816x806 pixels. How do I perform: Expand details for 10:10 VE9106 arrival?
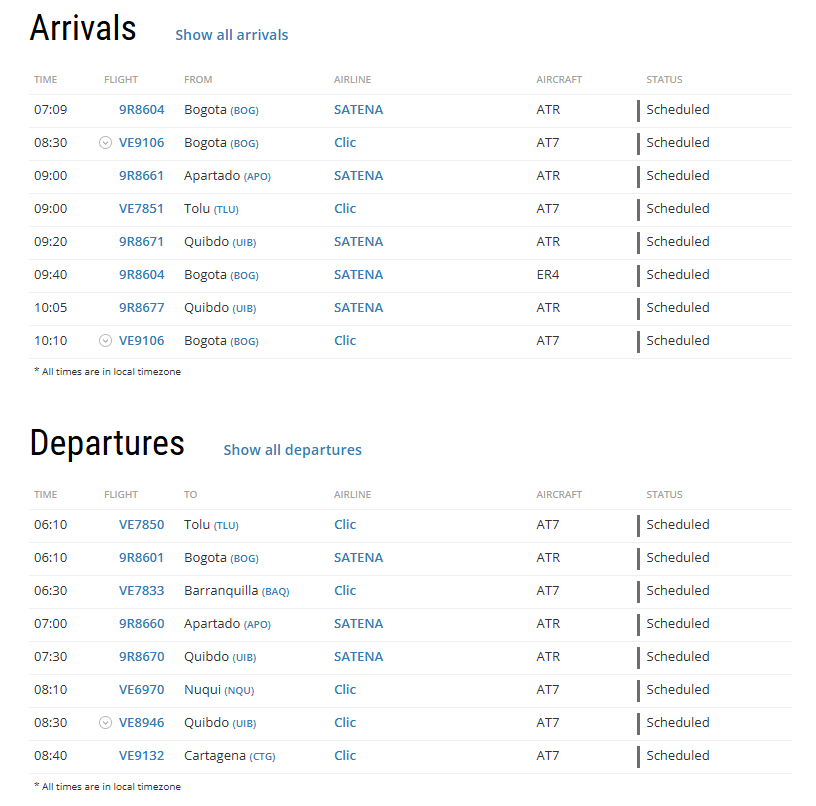coord(105,341)
